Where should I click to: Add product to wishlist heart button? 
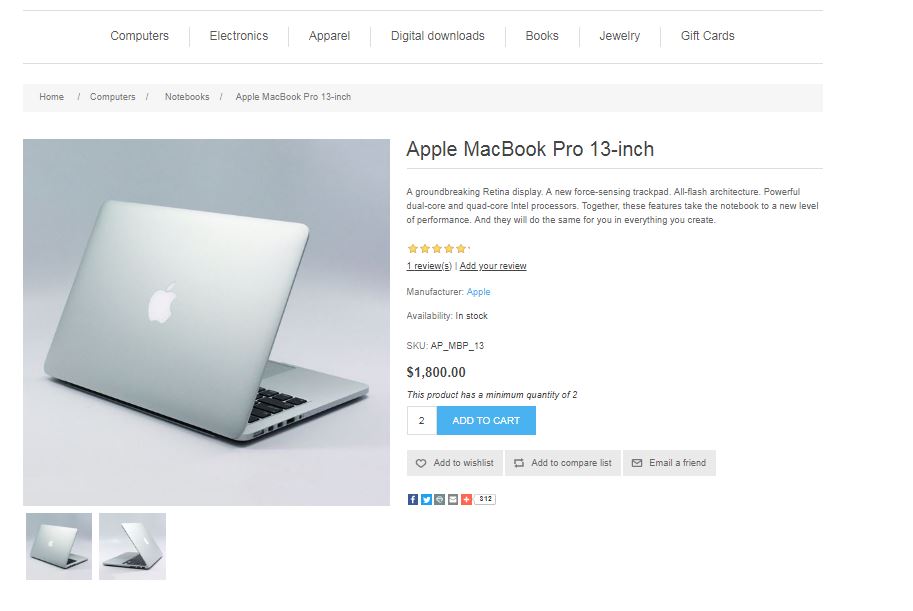tap(455, 463)
